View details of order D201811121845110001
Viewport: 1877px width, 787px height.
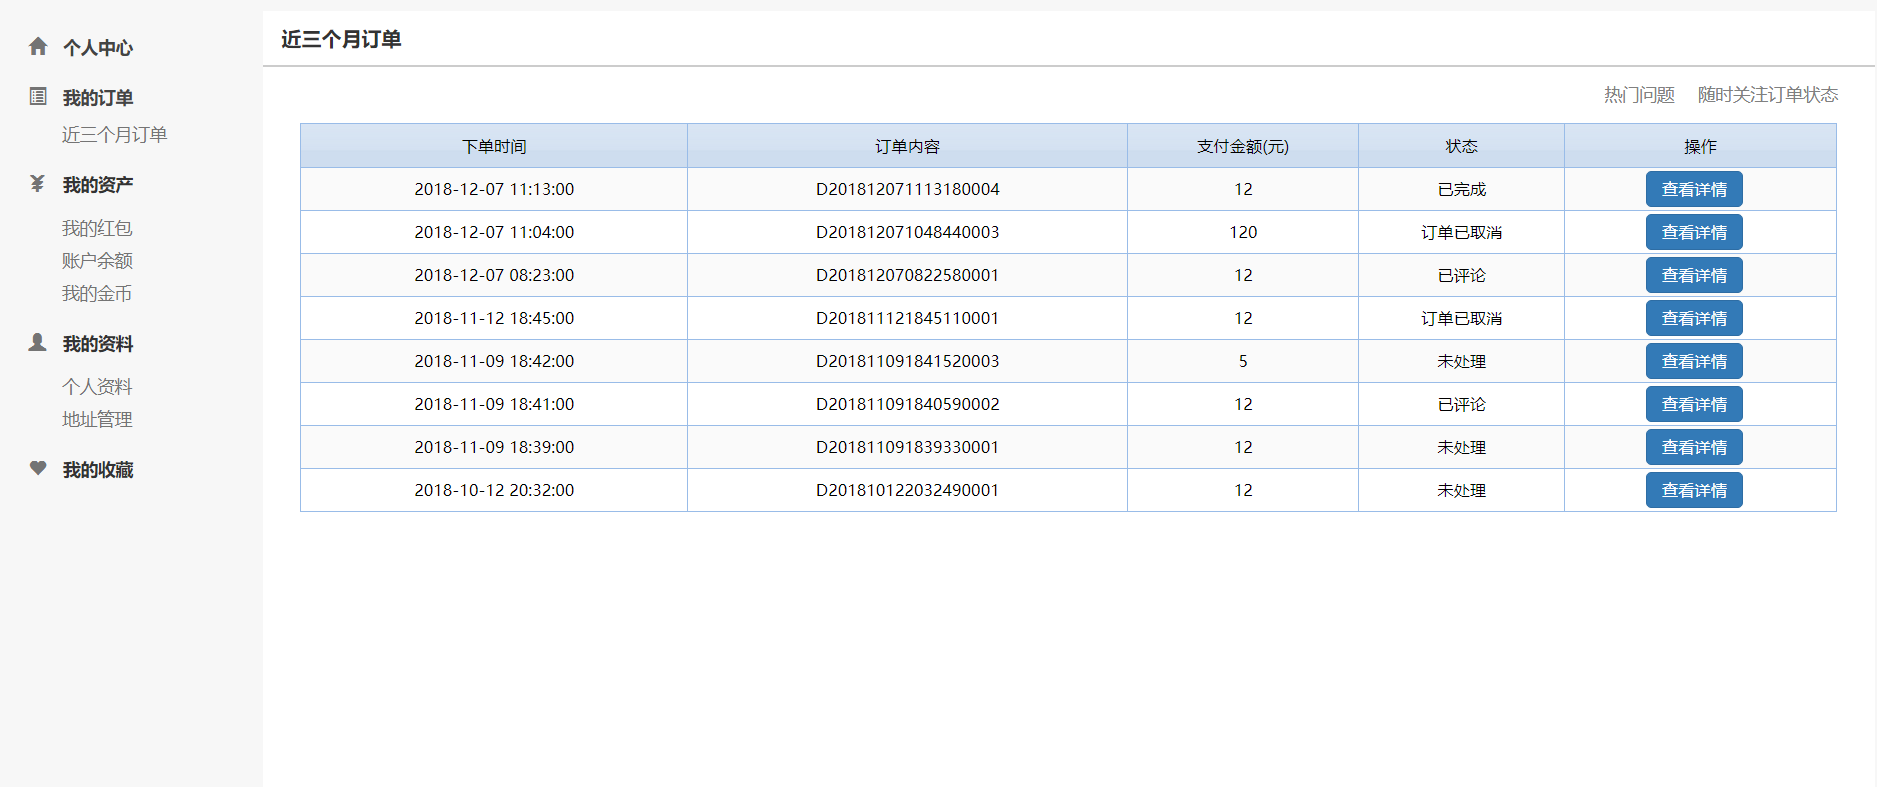tap(1694, 318)
